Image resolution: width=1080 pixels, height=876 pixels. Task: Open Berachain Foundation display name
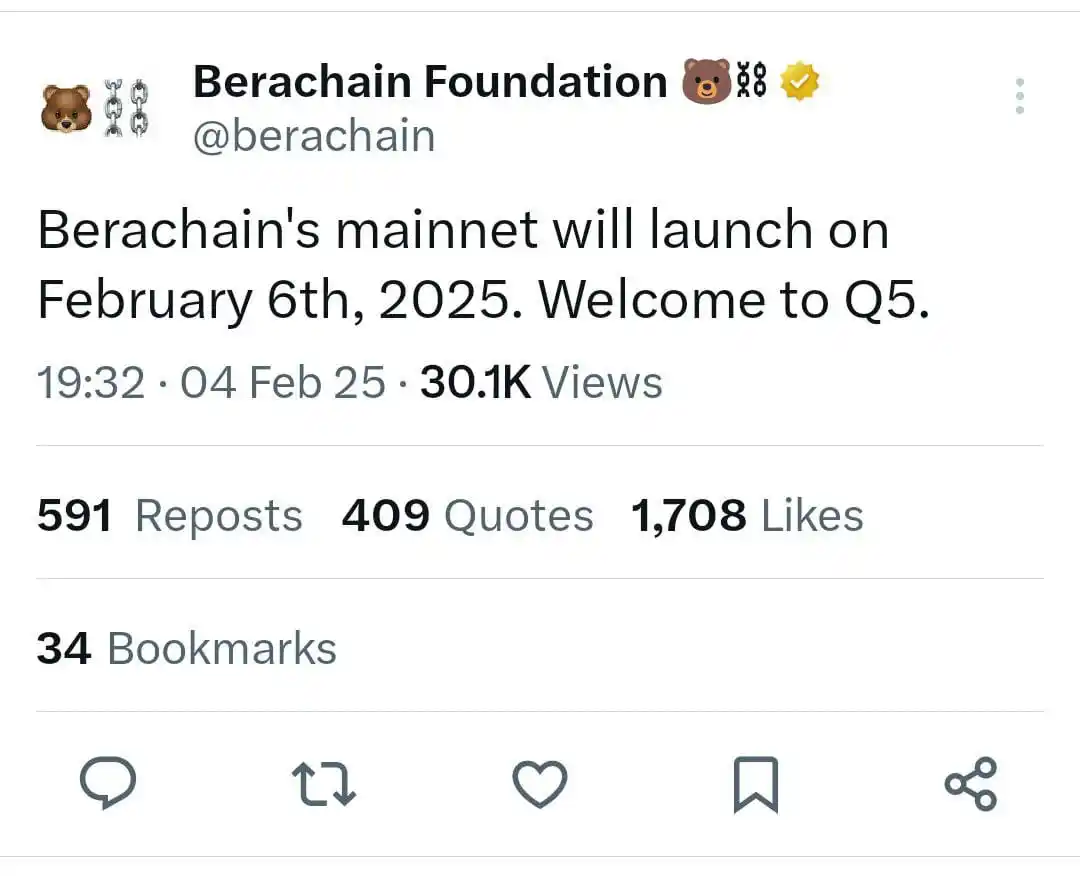coord(430,81)
